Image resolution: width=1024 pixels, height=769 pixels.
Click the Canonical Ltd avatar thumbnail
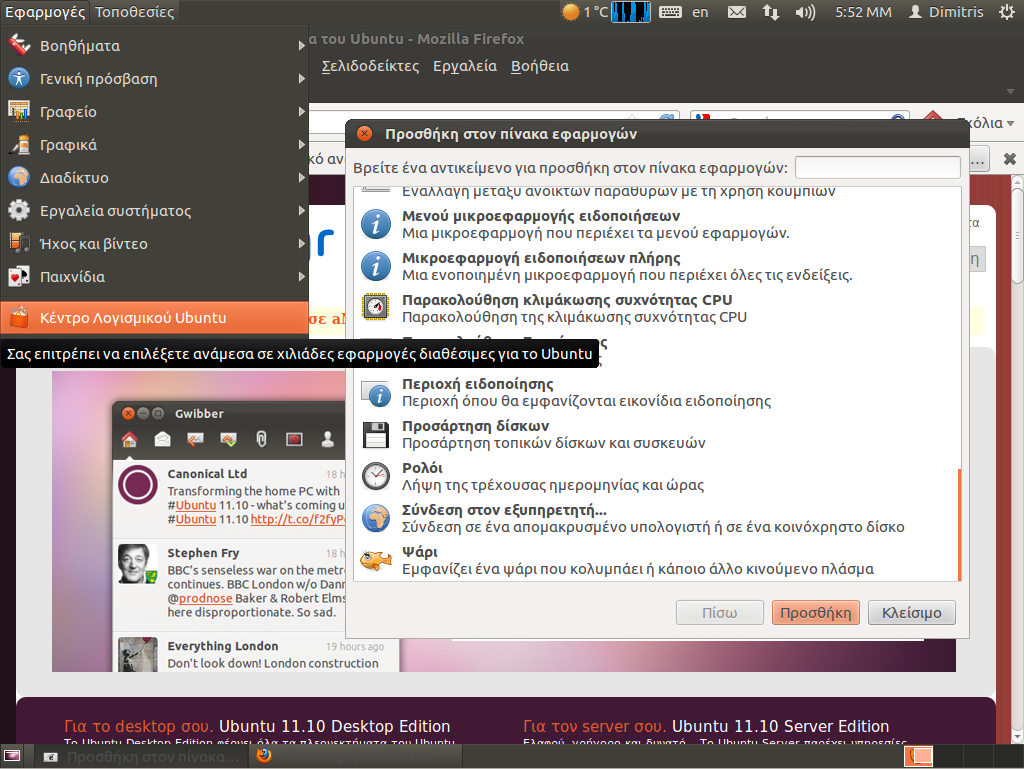click(x=138, y=484)
